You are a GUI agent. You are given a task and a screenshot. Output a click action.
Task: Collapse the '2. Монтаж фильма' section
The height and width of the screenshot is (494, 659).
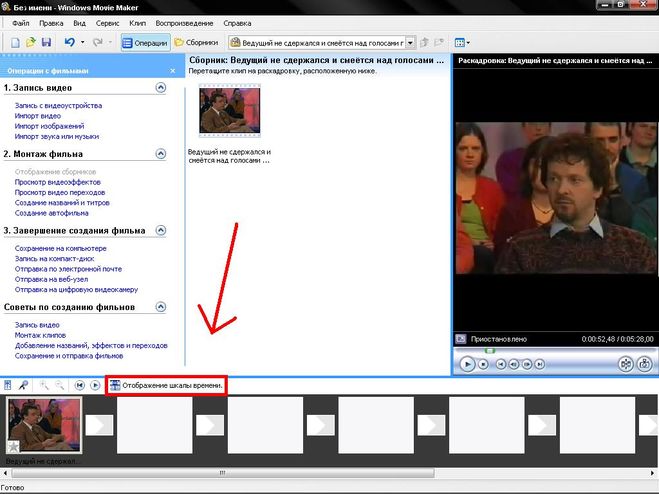(x=161, y=153)
